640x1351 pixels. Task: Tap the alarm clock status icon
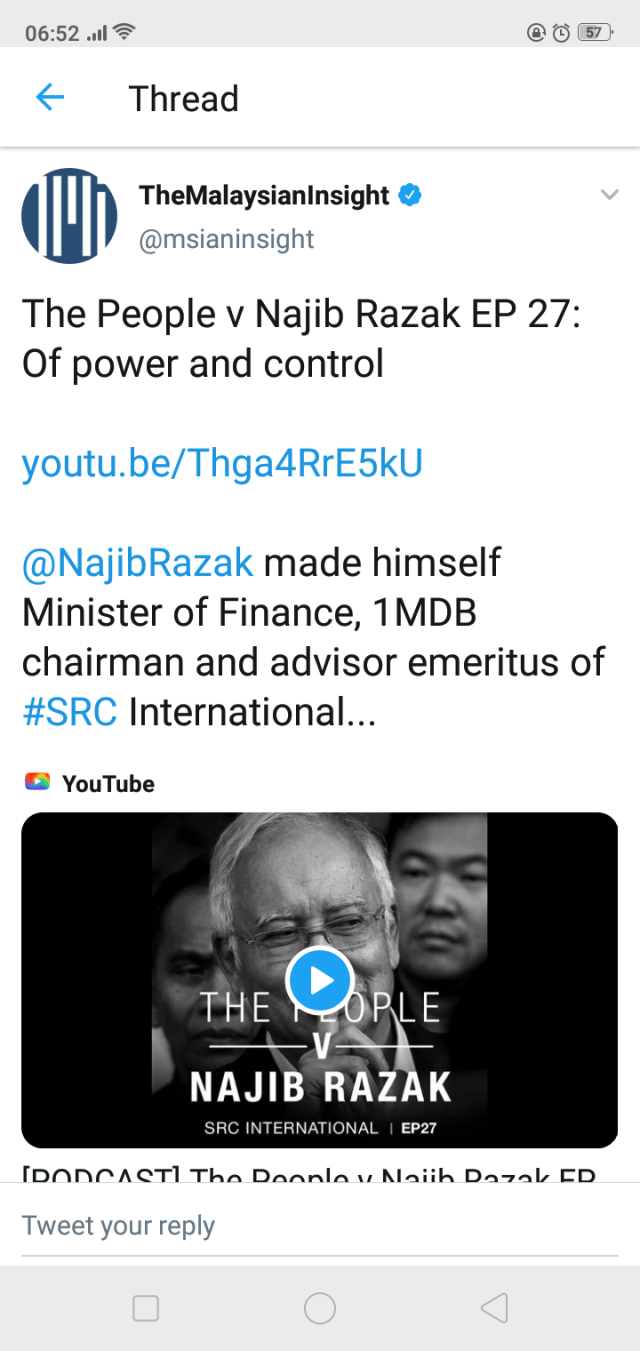pos(561,32)
